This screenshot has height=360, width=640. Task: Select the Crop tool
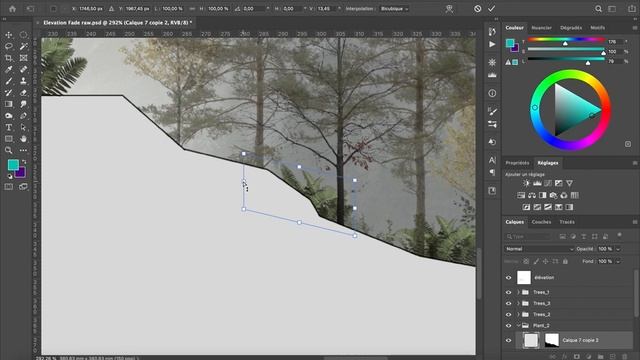[x=9, y=58]
